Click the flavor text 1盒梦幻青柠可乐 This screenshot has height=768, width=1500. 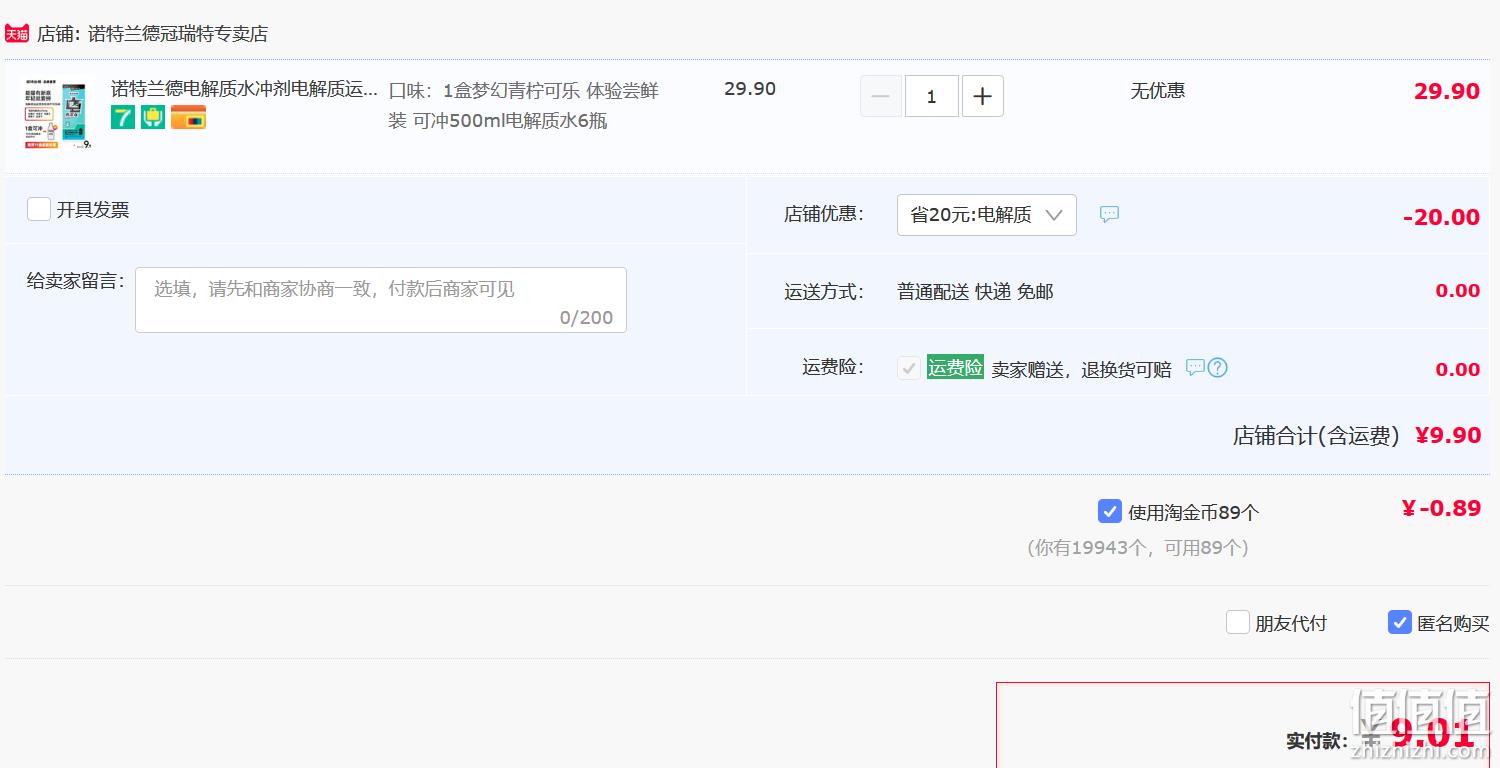pyautogui.click(x=512, y=91)
